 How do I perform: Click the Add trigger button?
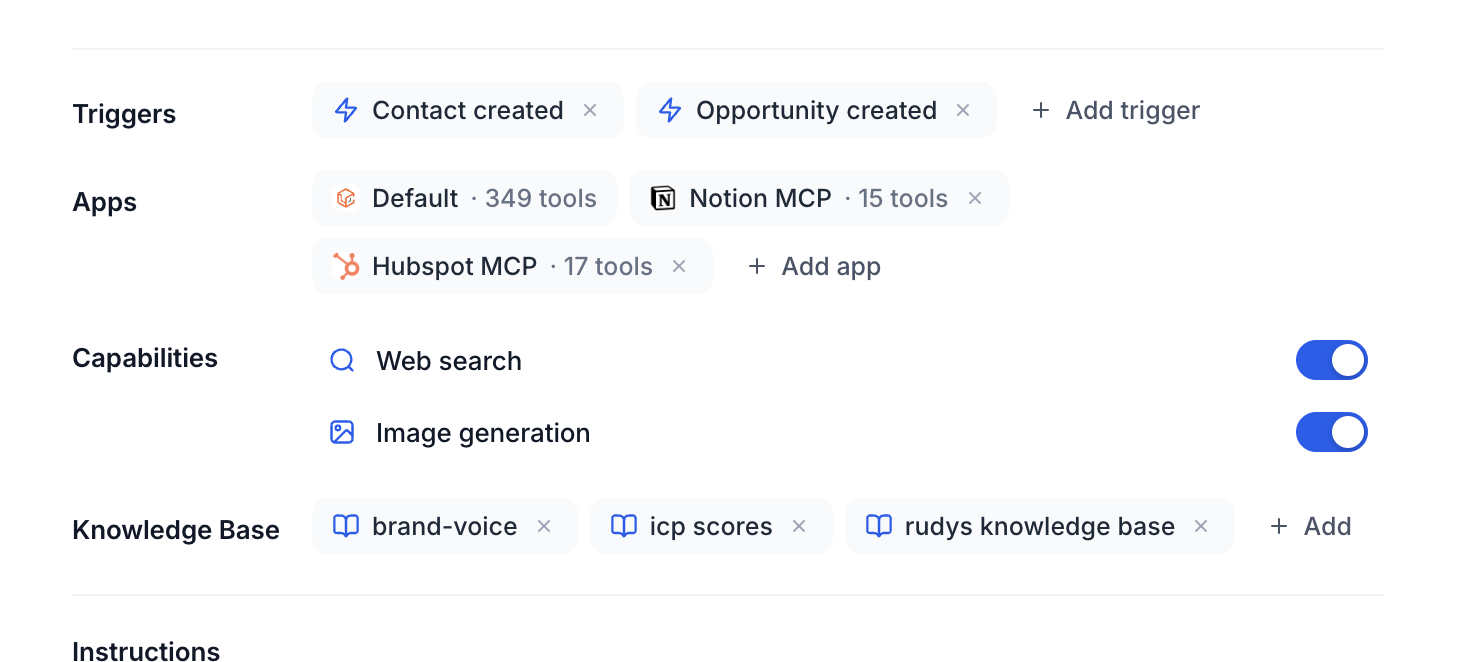pyautogui.click(x=1115, y=110)
